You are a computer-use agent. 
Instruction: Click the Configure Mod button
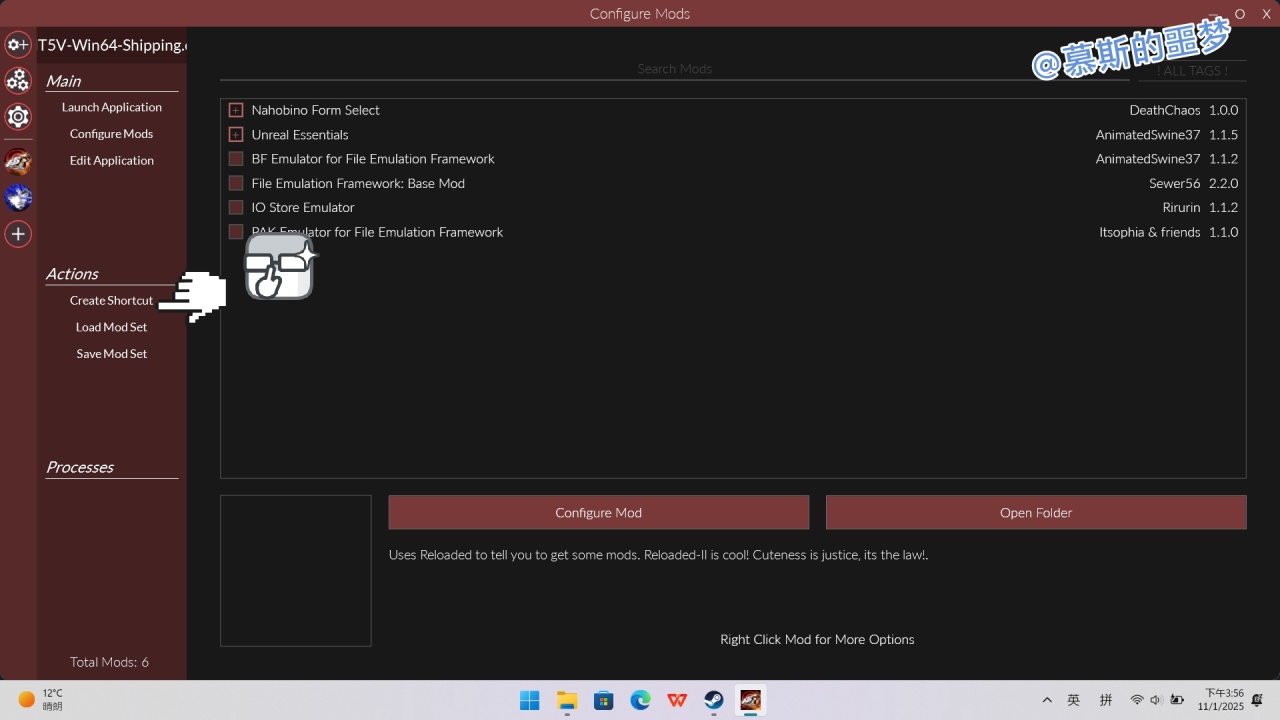pyautogui.click(x=599, y=512)
